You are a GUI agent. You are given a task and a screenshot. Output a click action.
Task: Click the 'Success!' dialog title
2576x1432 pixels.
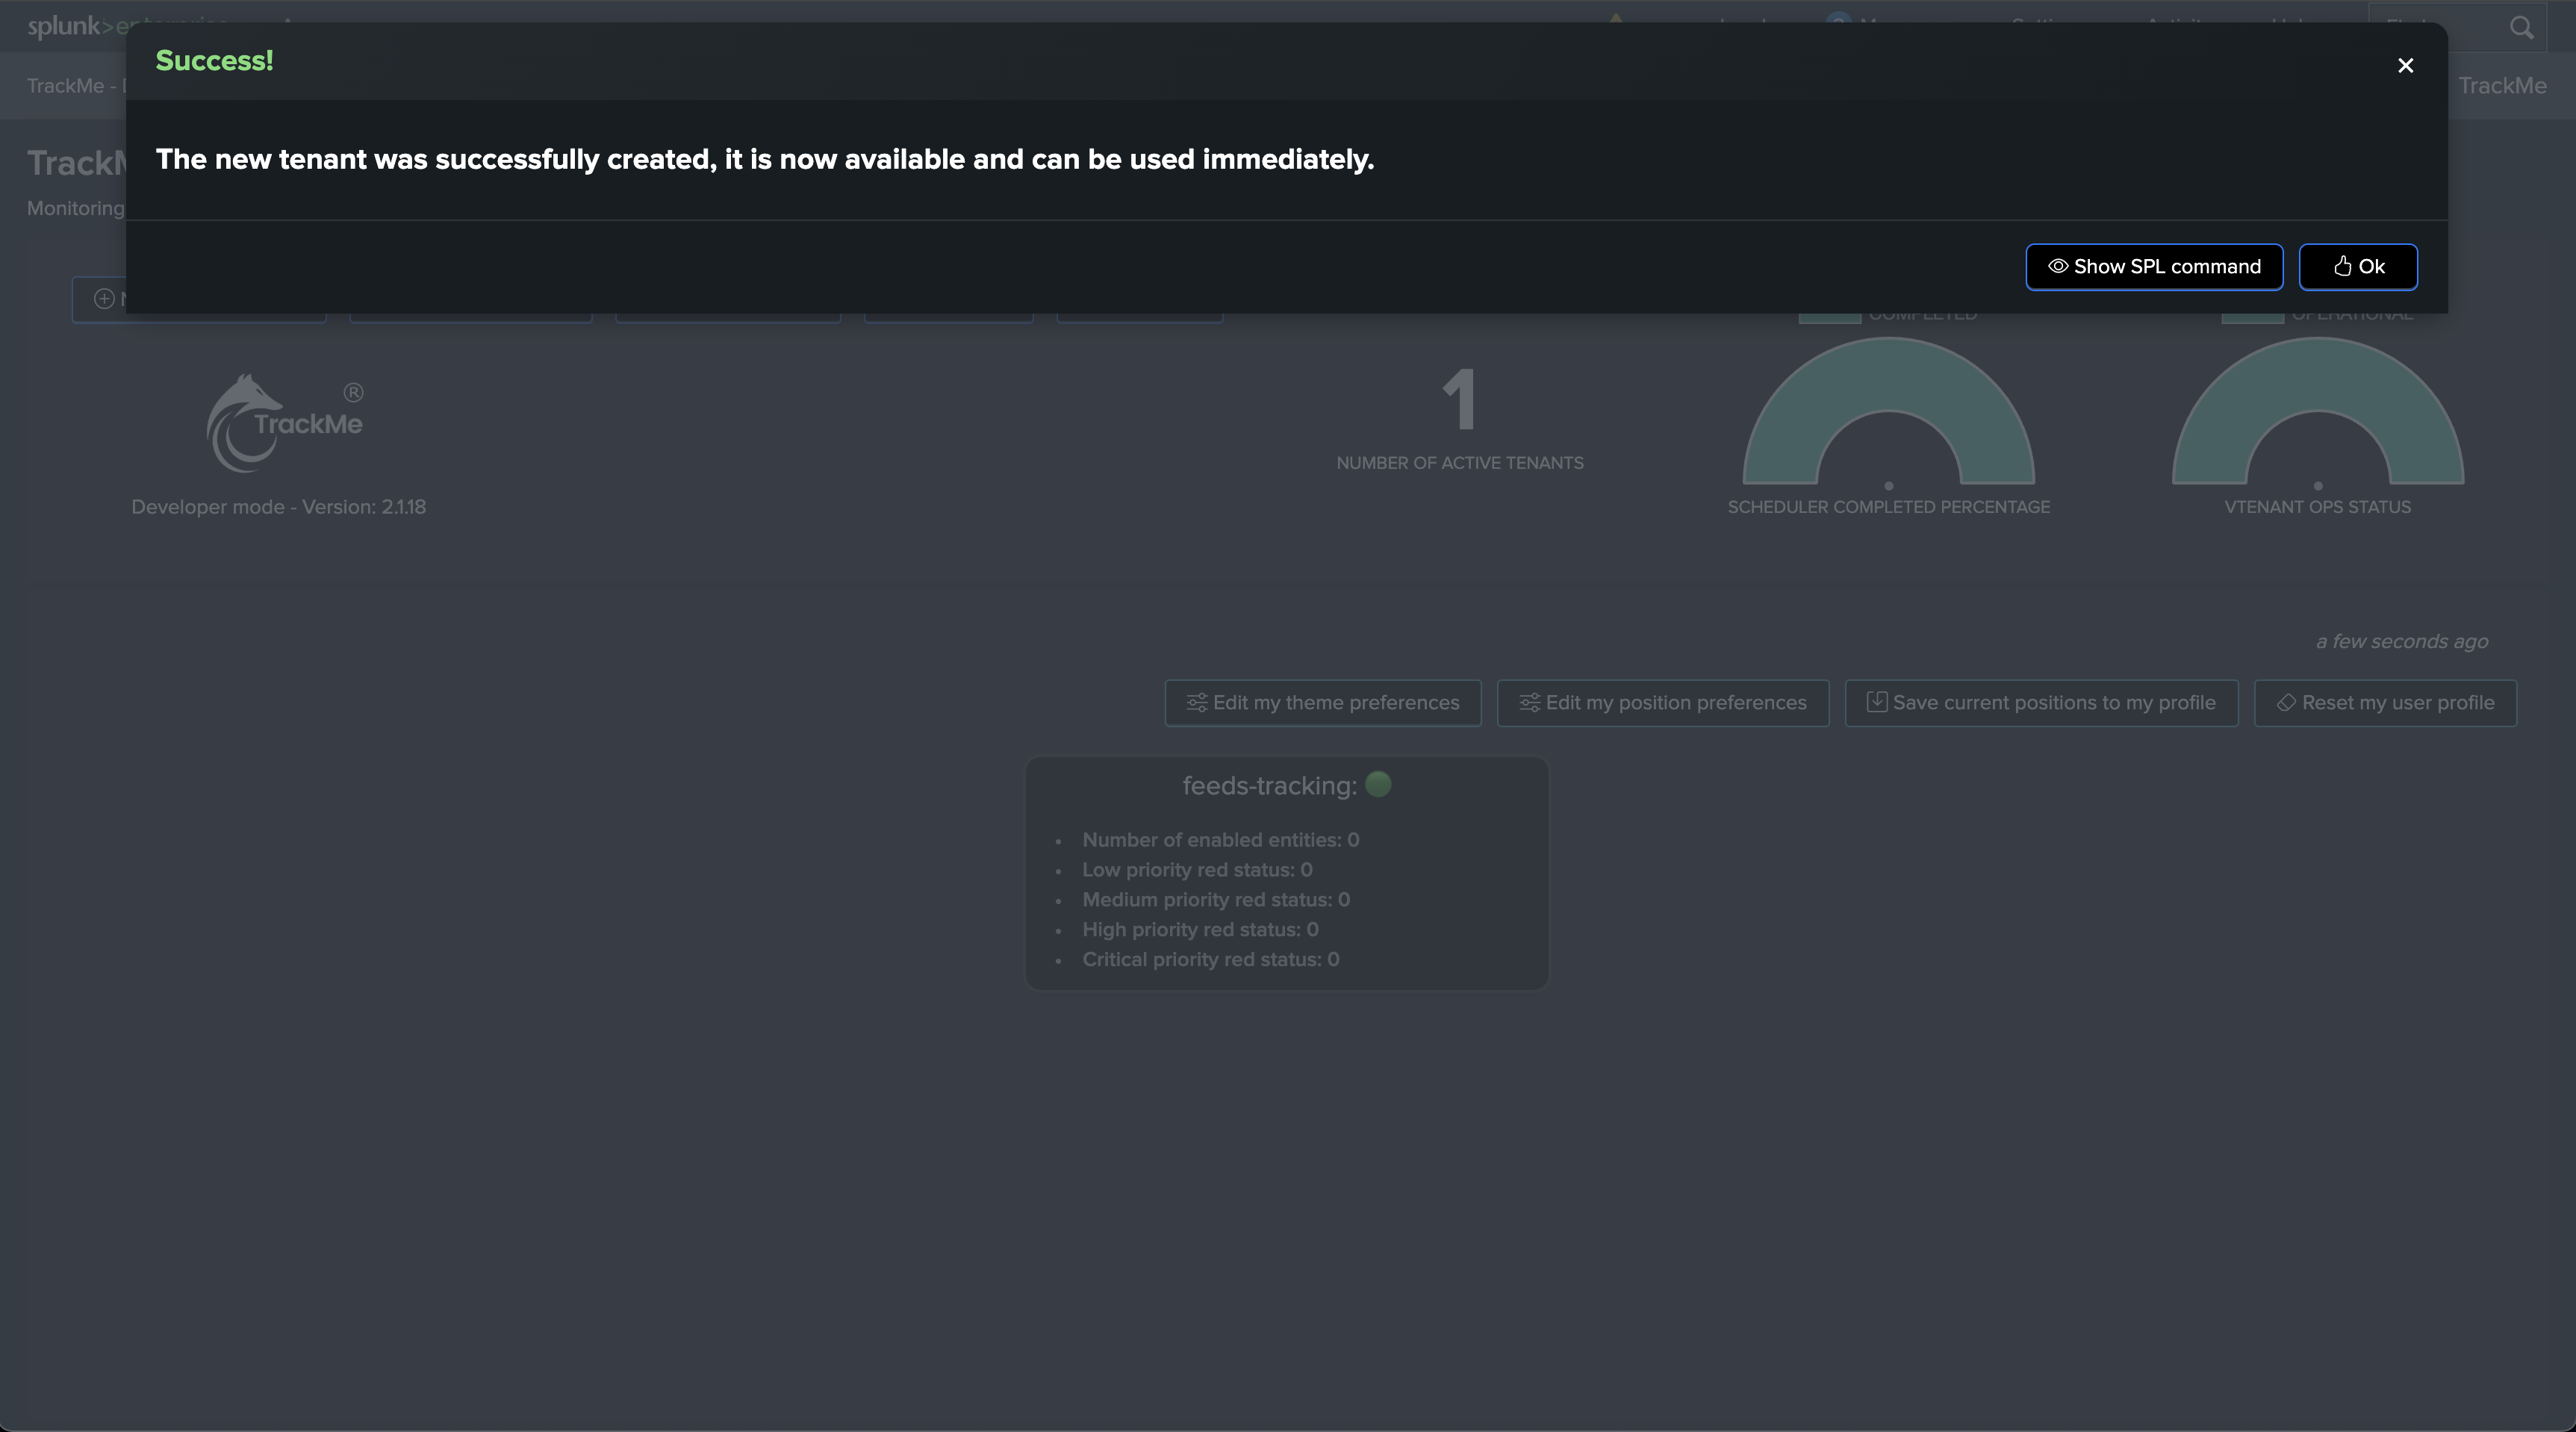tap(214, 61)
